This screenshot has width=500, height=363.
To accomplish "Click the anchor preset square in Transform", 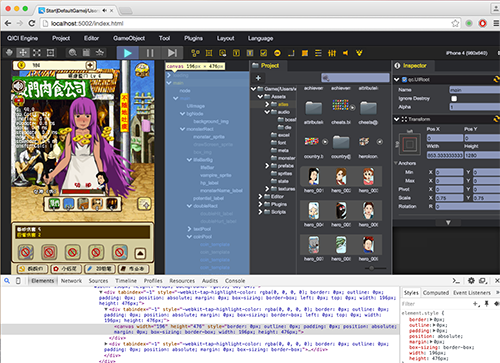I will 410,145.
